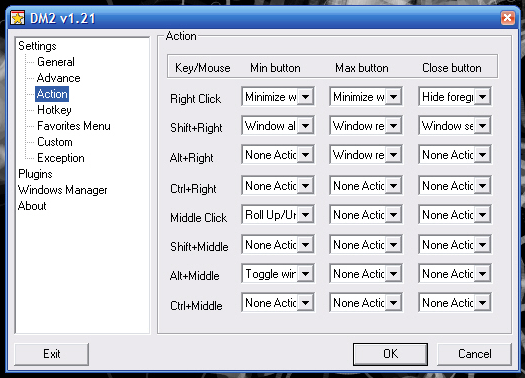Open the Advance settings page

pos(59,78)
